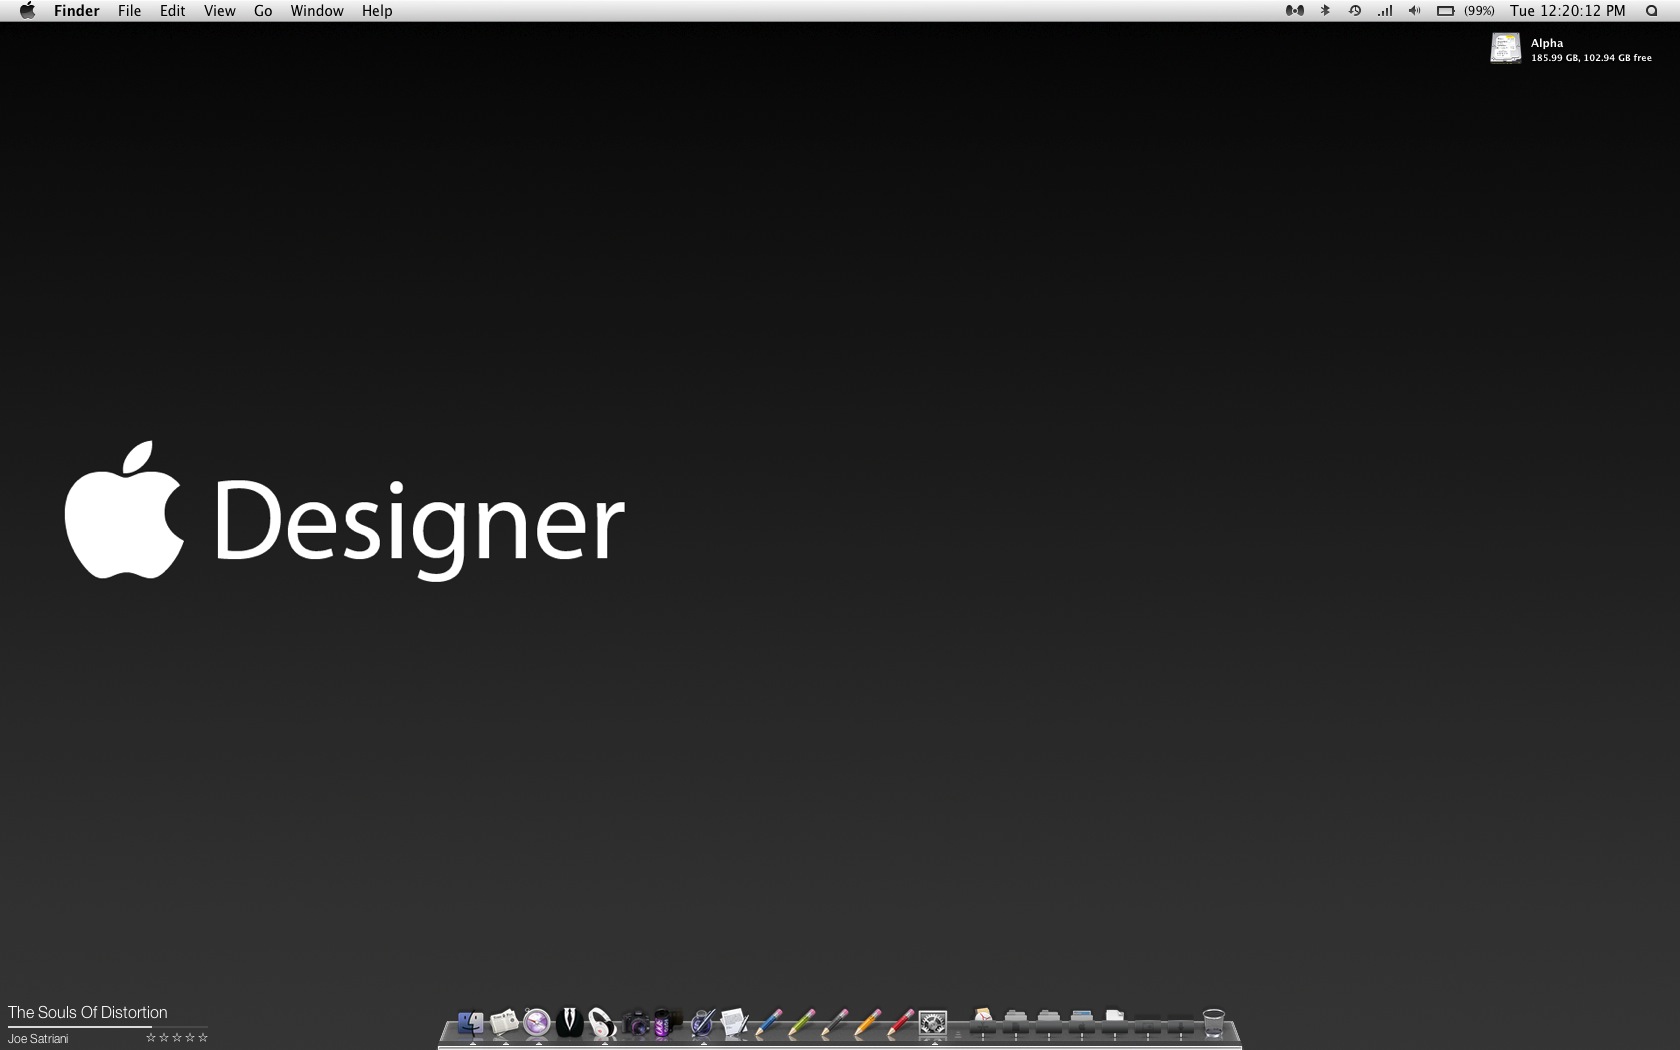
Task: Click the green pencil Dock icon
Action: tap(801, 1023)
